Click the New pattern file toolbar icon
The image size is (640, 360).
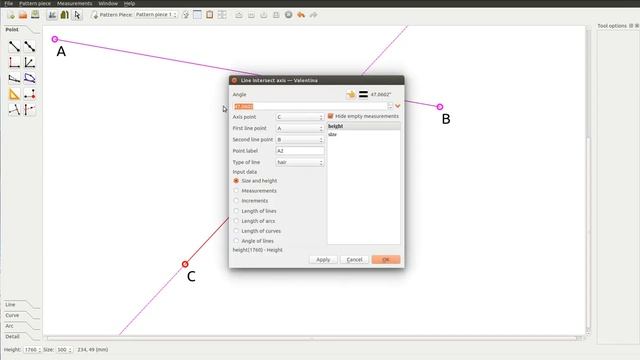(x=11, y=15)
